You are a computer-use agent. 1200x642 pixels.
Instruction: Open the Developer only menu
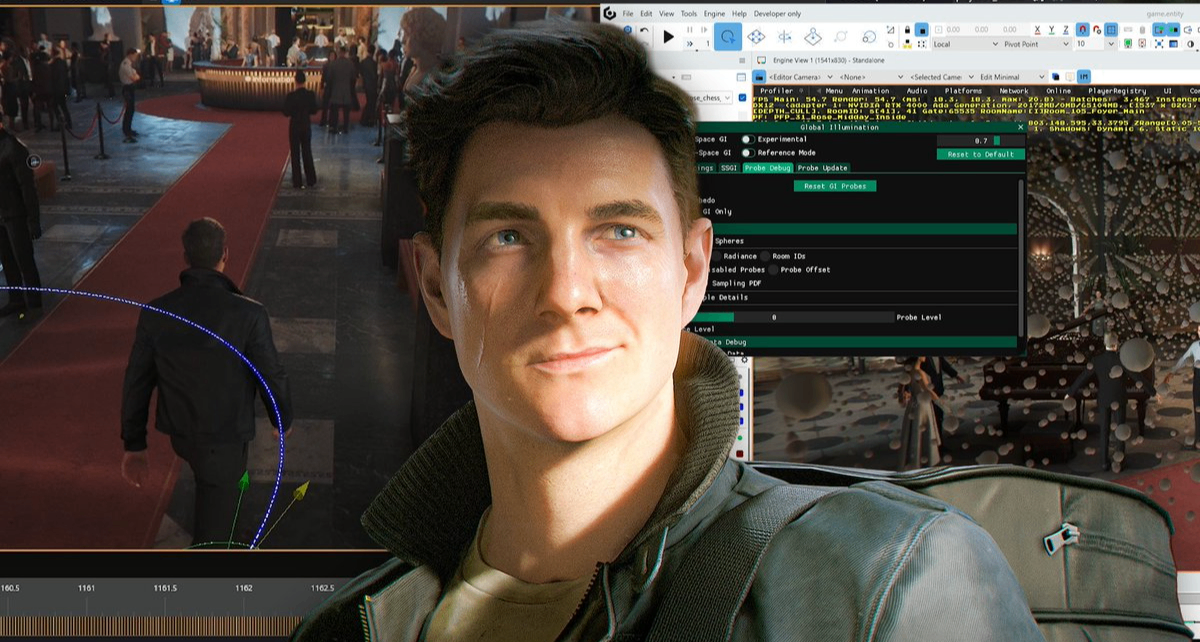tap(777, 14)
